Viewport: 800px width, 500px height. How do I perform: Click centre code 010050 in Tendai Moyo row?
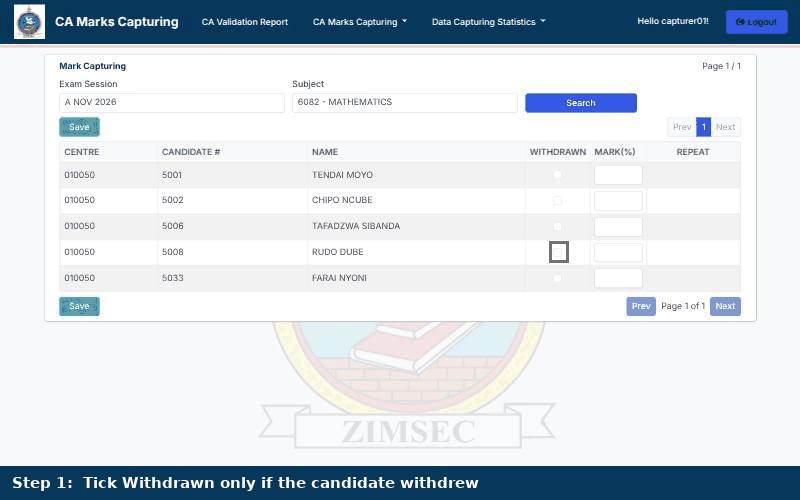pos(80,175)
